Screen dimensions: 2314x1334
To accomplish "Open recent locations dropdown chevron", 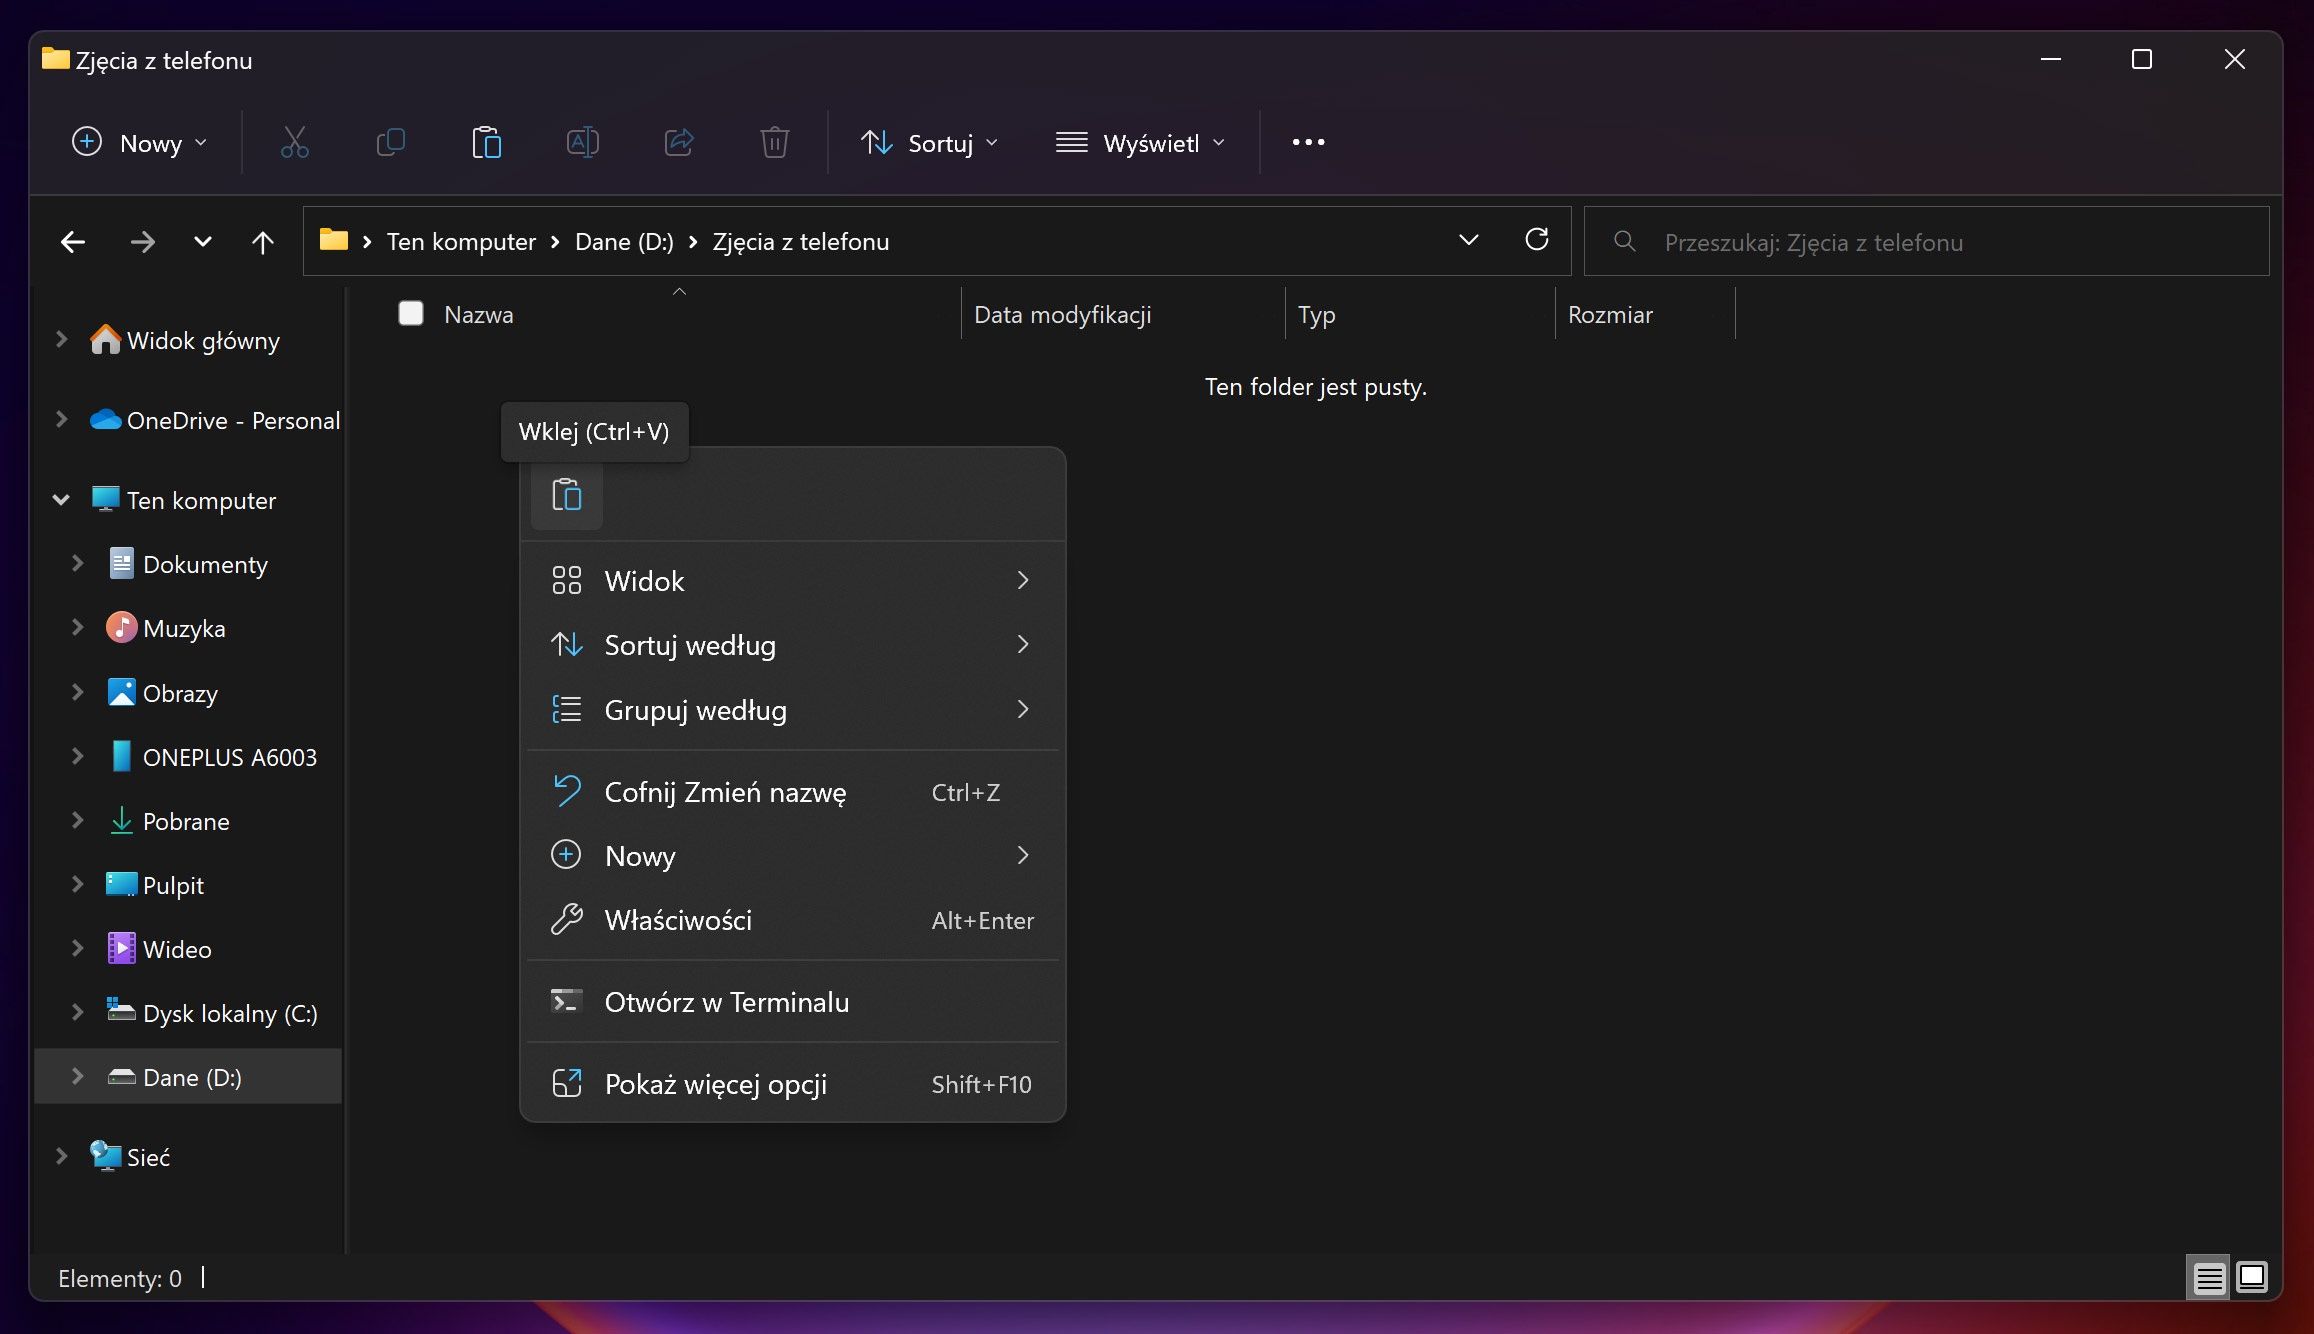I will (x=203, y=242).
